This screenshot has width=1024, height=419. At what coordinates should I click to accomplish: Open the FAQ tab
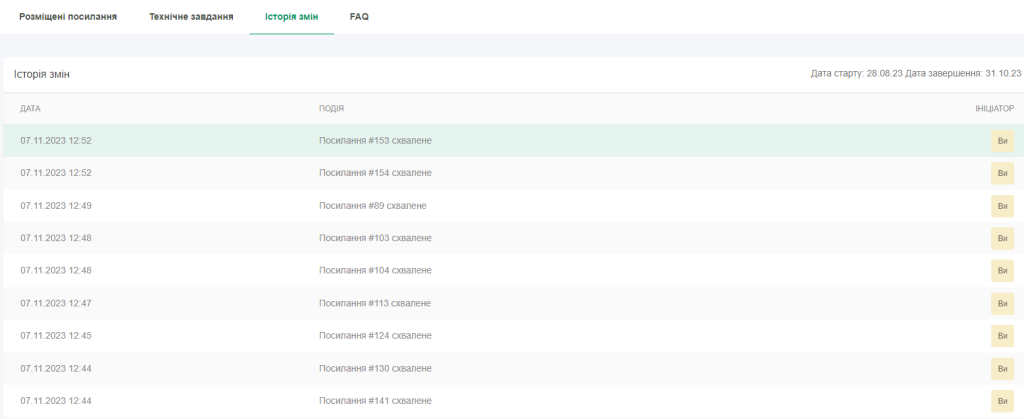click(359, 17)
